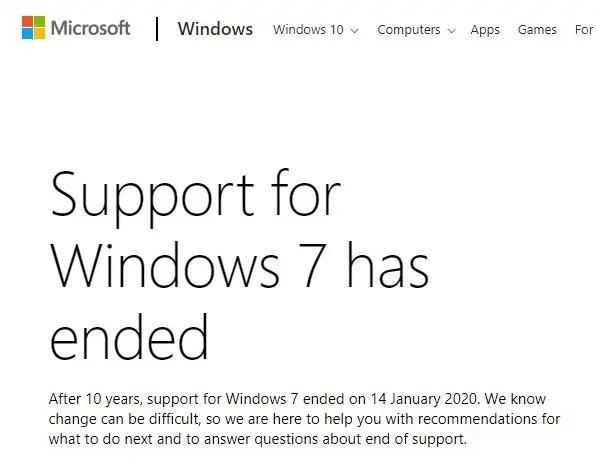Open the Windows home link
596x468 pixels.
tap(215, 29)
